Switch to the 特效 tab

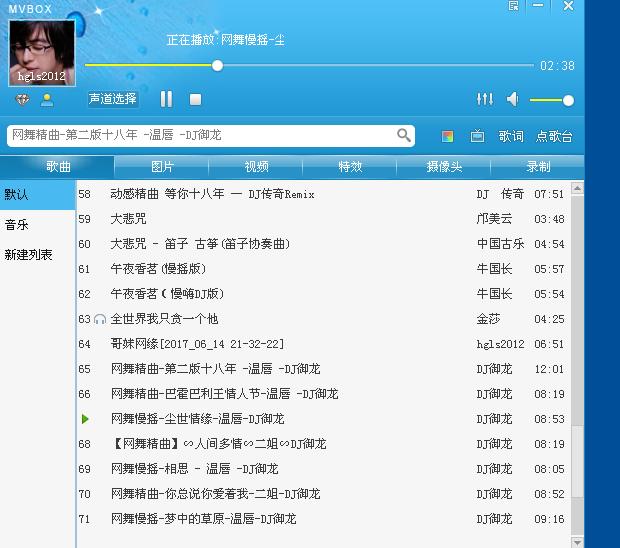pos(350,166)
